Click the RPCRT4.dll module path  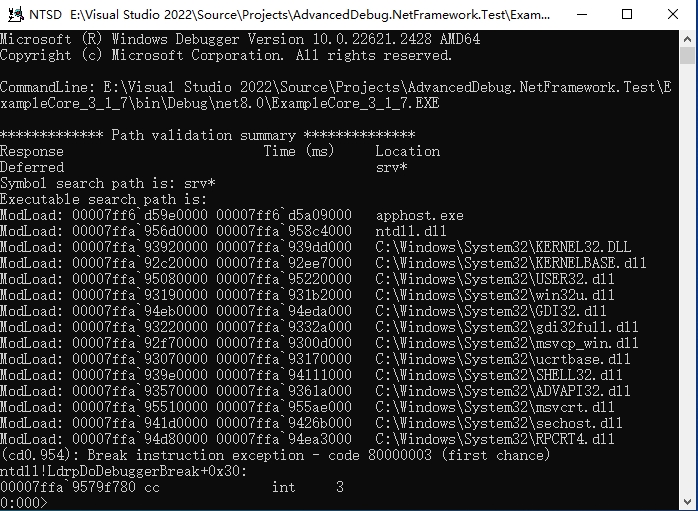click(495, 439)
